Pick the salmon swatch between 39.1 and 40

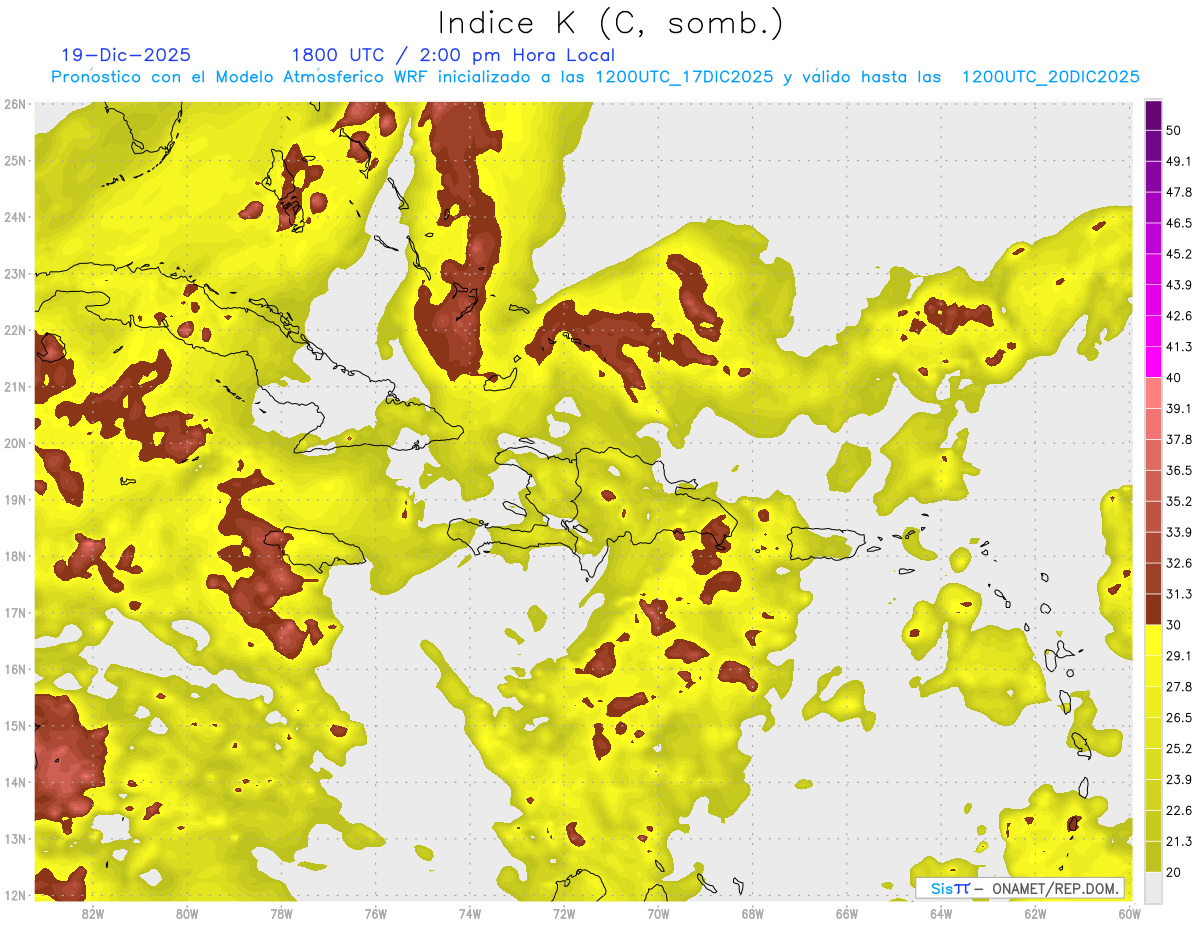pyautogui.click(x=1153, y=393)
